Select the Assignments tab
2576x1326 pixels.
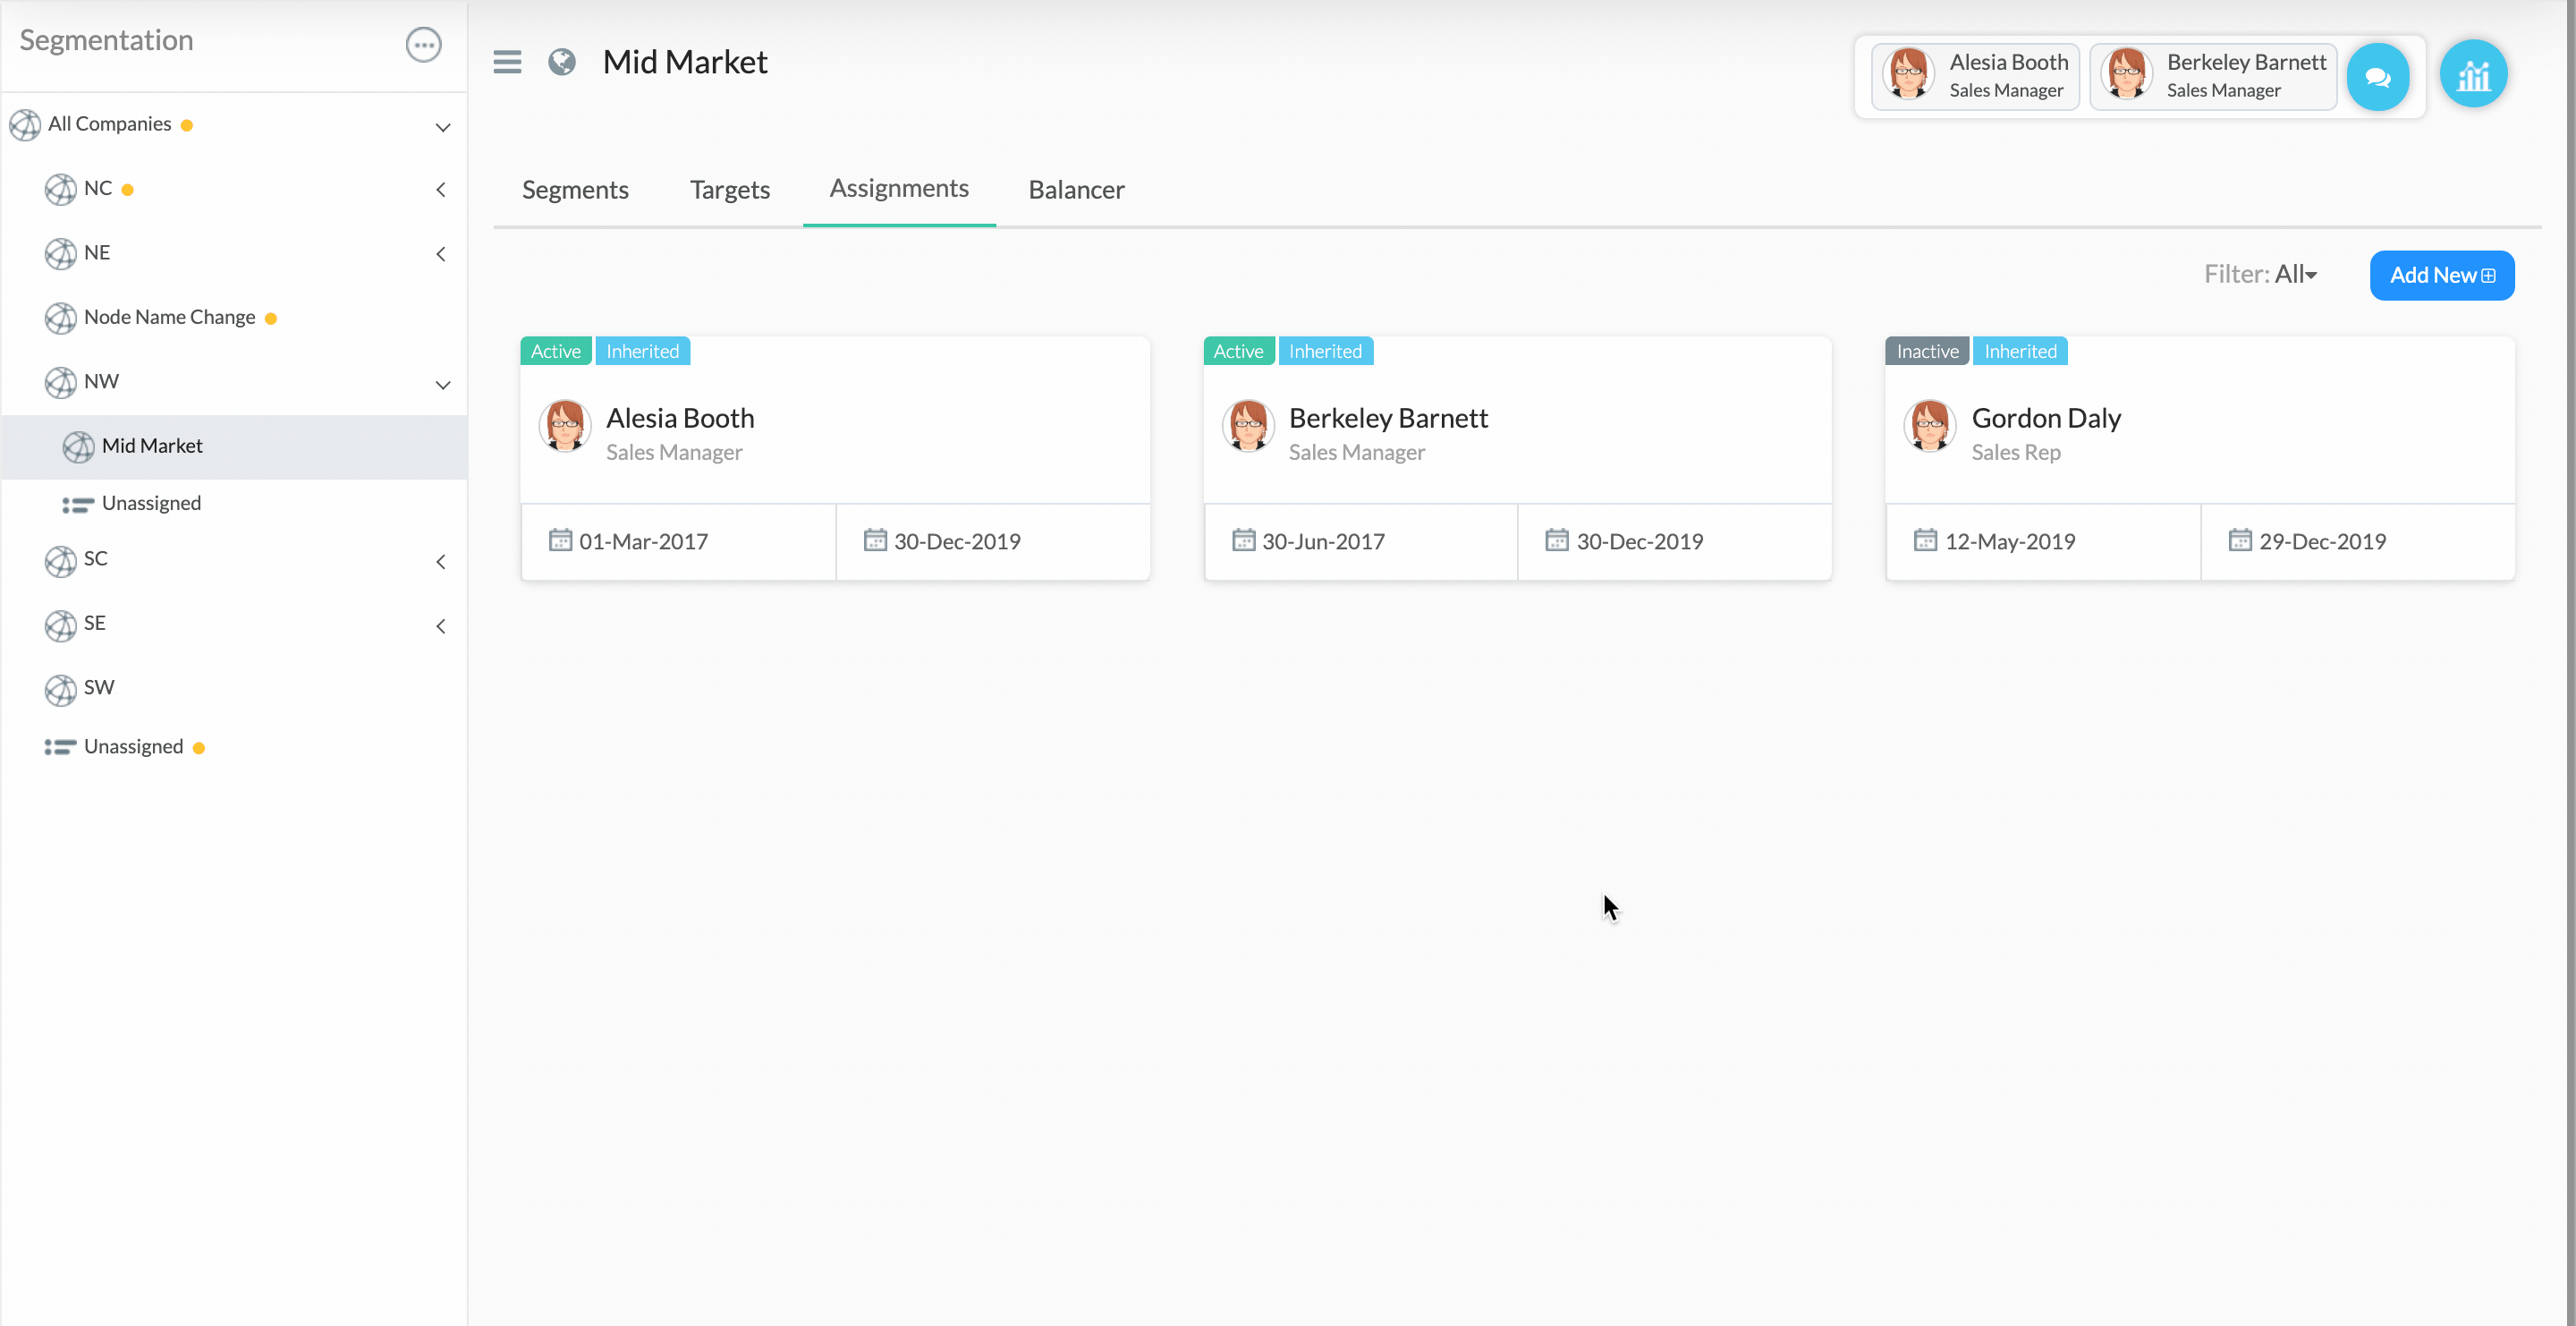coord(899,188)
